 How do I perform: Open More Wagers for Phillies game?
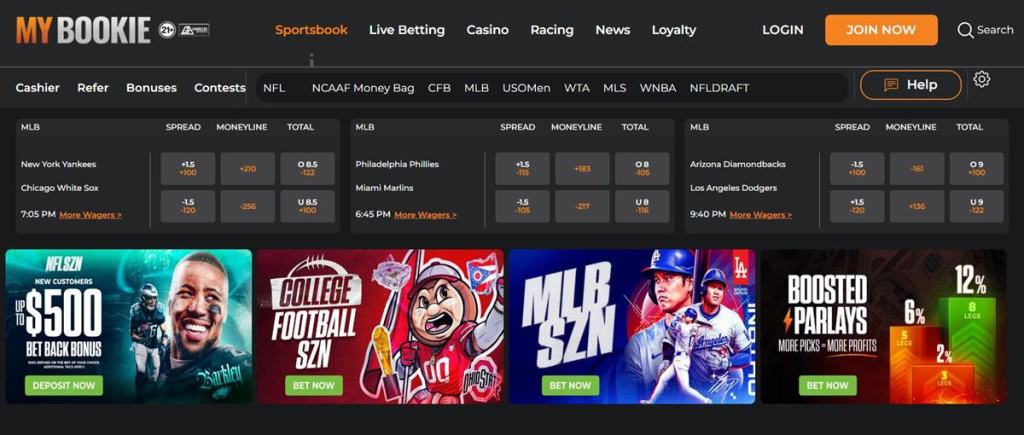pyautogui.click(x=425, y=214)
